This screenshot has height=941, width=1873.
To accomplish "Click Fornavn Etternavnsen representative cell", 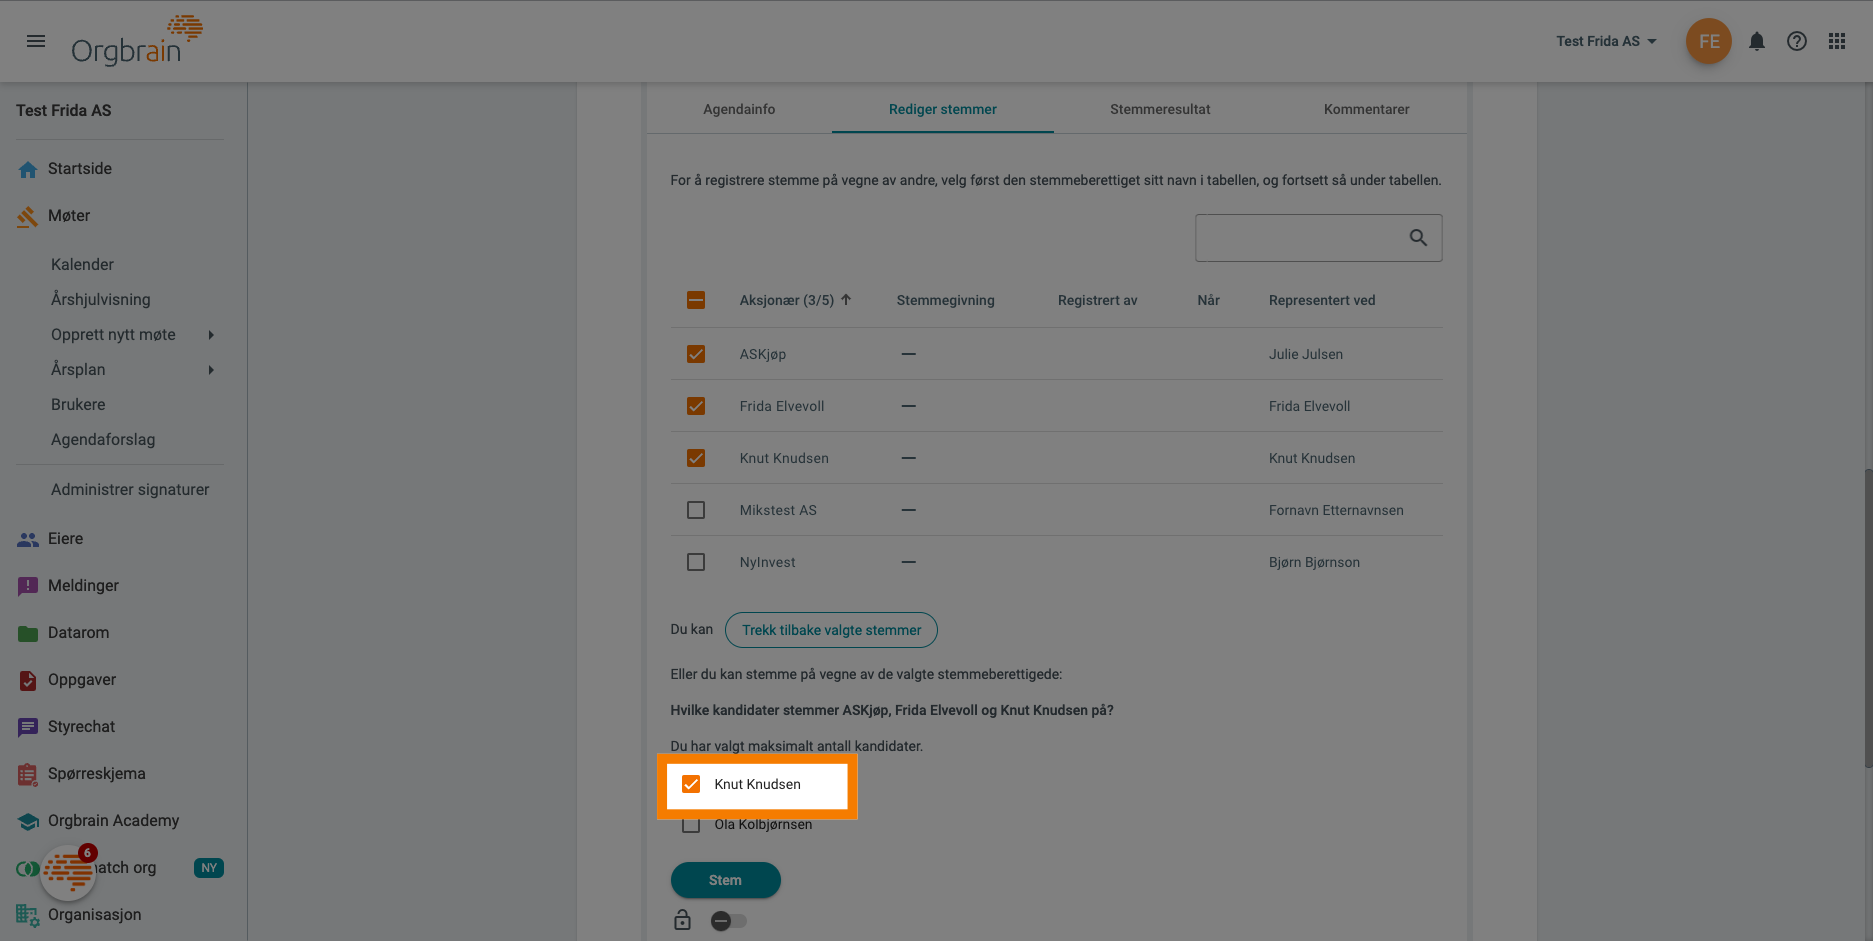I will coord(1336,510).
